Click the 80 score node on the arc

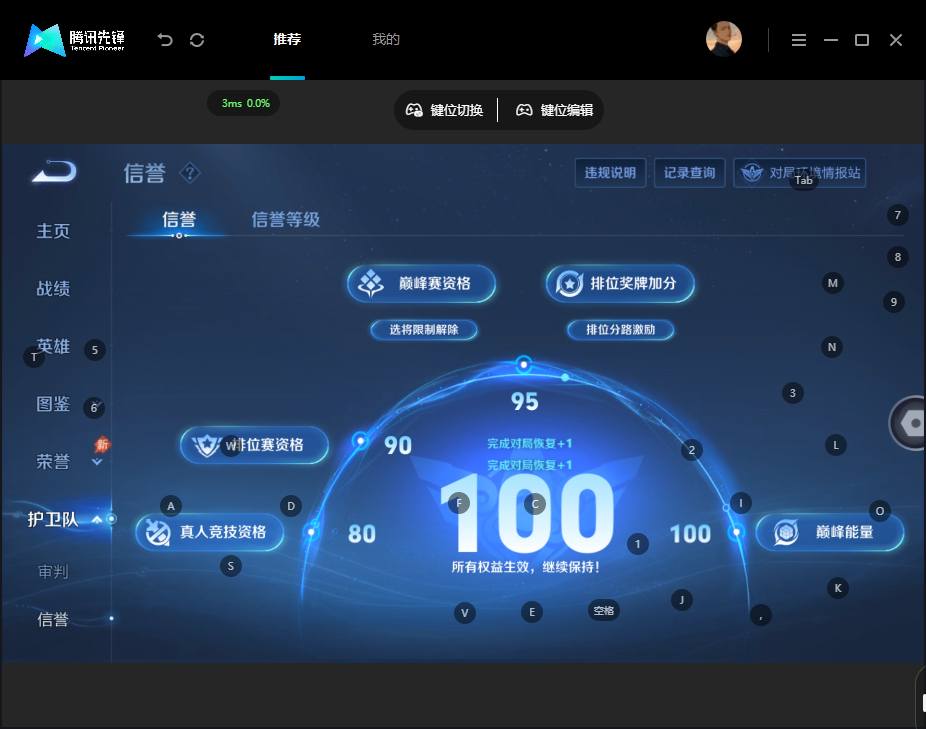tap(311, 532)
